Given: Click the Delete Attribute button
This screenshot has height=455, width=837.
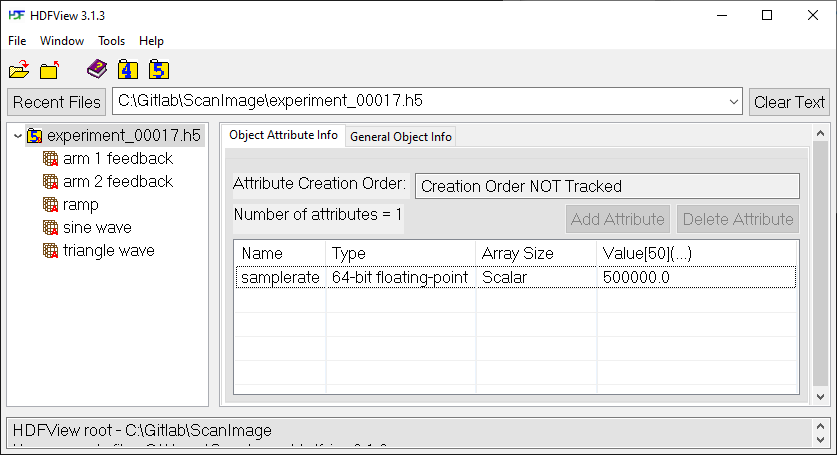Looking at the screenshot, I should click(x=738, y=219).
